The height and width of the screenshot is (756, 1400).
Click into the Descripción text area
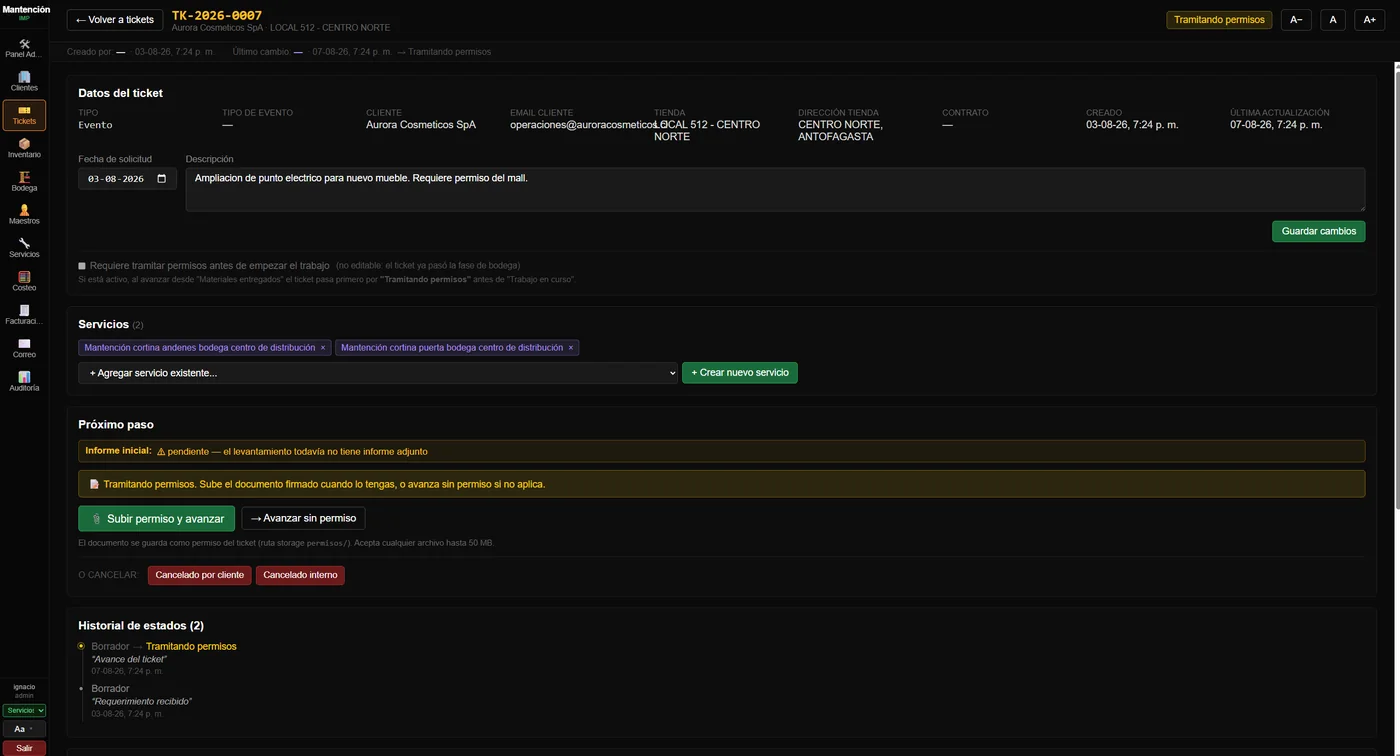(x=775, y=189)
